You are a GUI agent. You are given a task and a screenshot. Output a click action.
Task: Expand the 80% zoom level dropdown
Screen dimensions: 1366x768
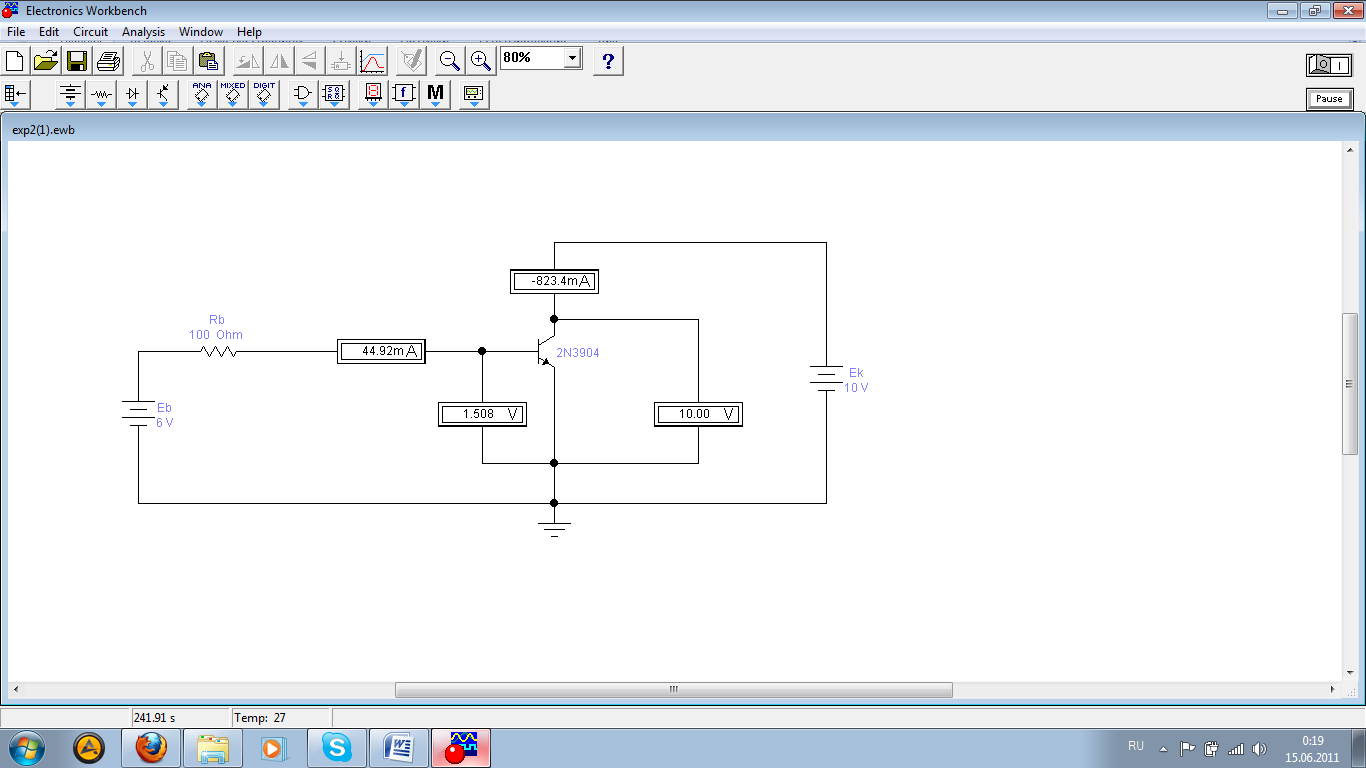point(573,58)
